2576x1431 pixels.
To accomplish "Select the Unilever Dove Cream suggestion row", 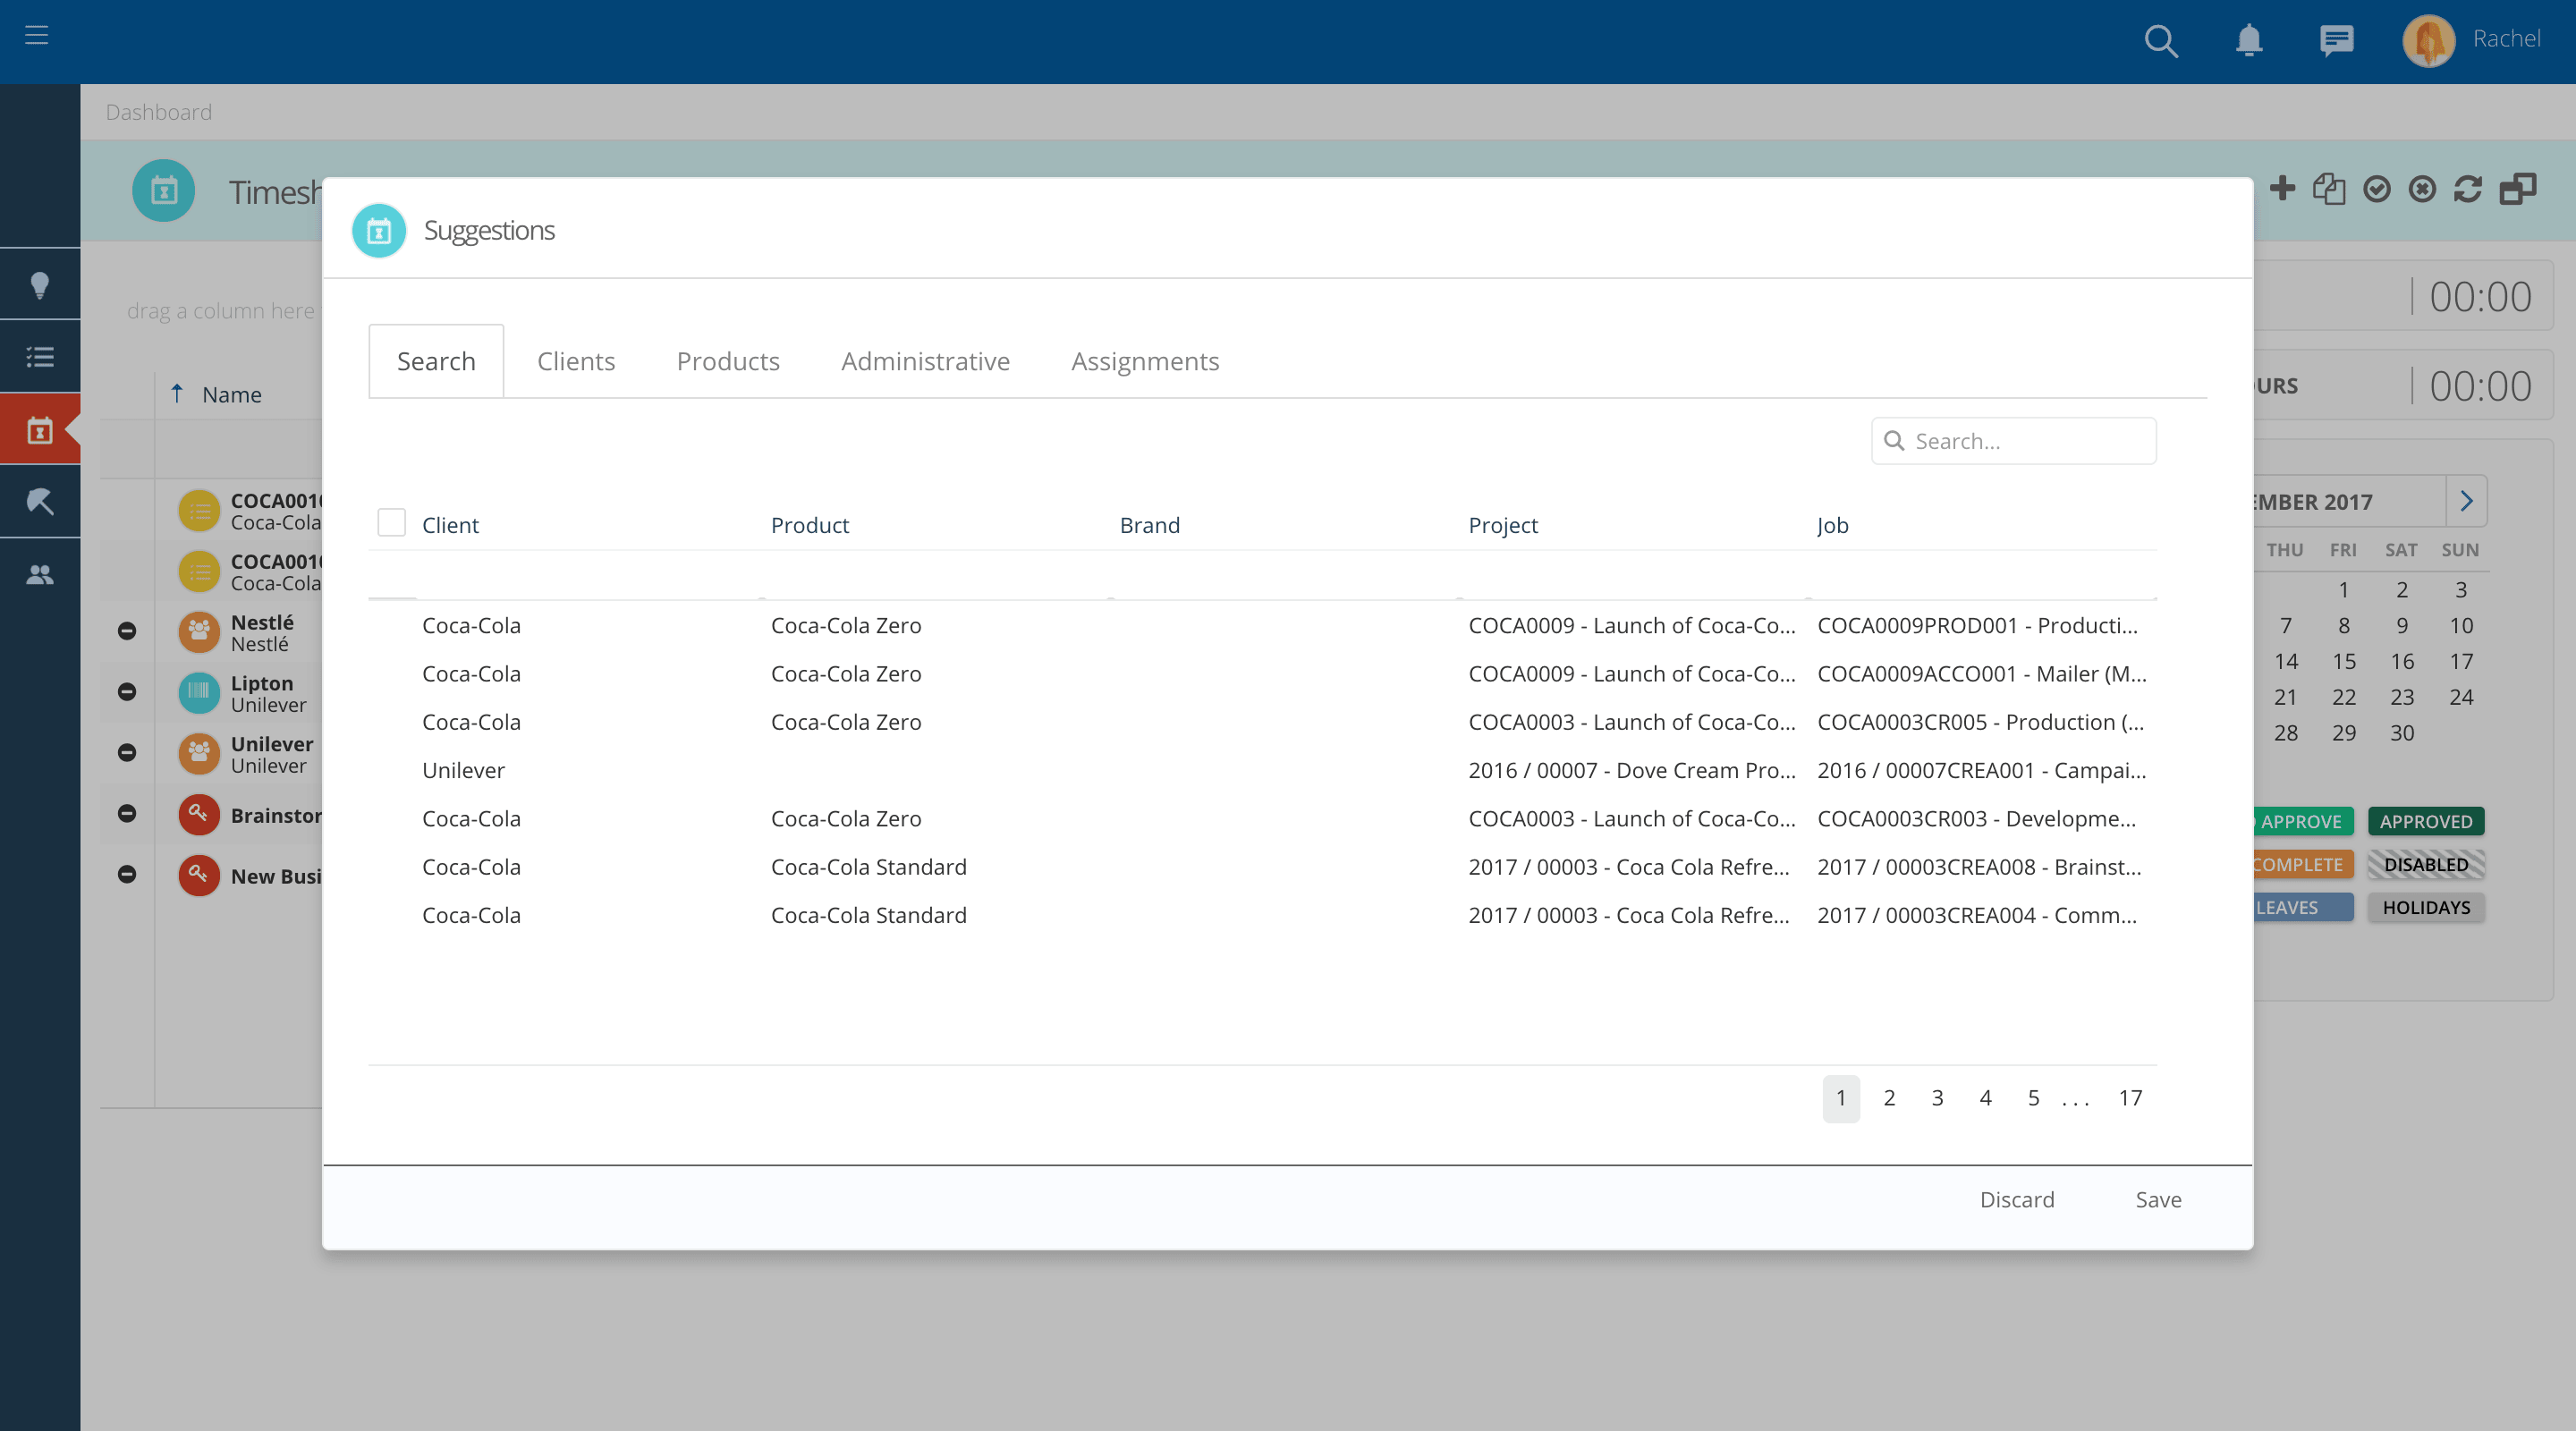I will pos(1262,770).
